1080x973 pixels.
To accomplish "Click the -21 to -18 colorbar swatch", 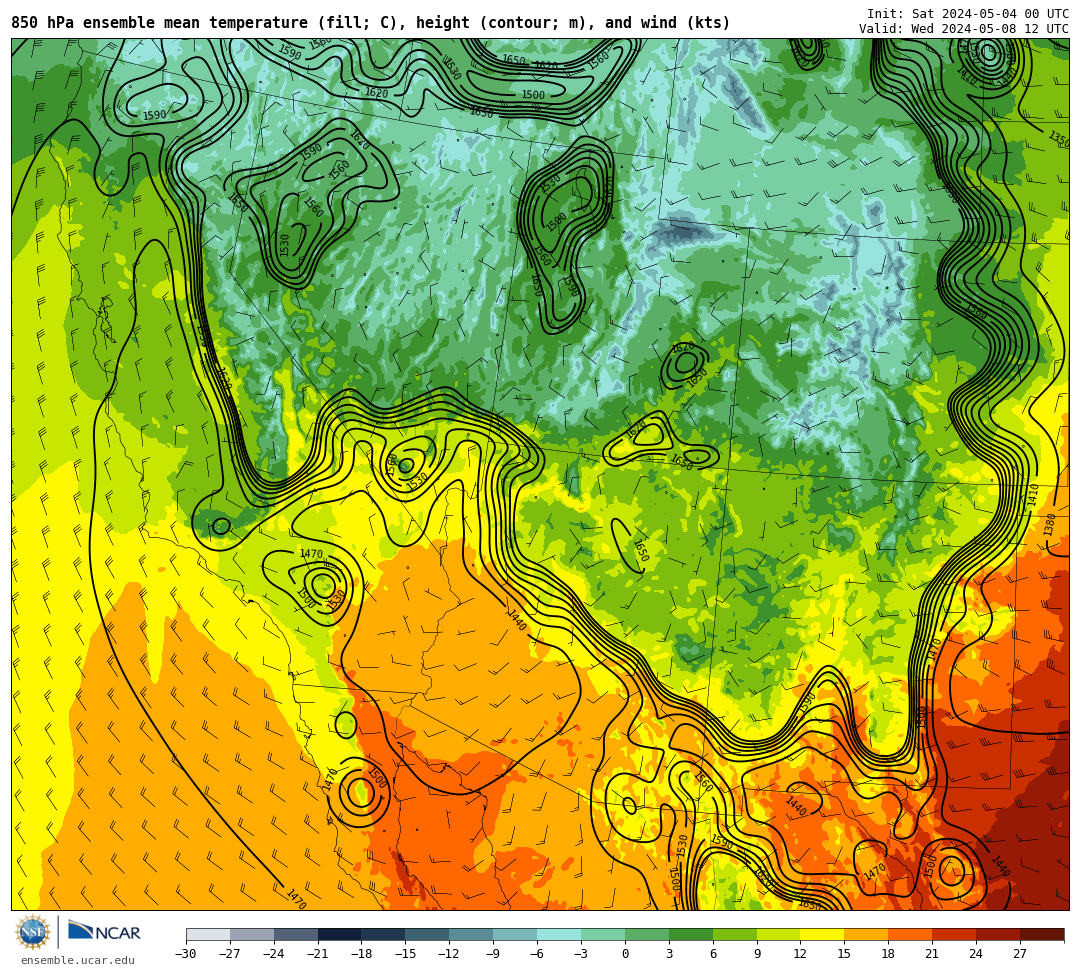I will [x=340, y=934].
